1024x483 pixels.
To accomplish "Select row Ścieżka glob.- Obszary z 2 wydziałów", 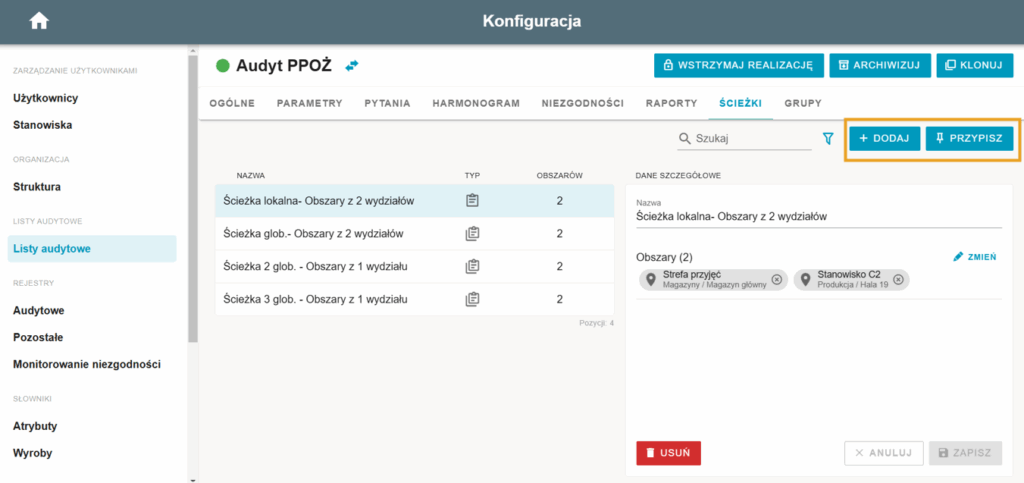I will pyautogui.click(x=415, y=234).
